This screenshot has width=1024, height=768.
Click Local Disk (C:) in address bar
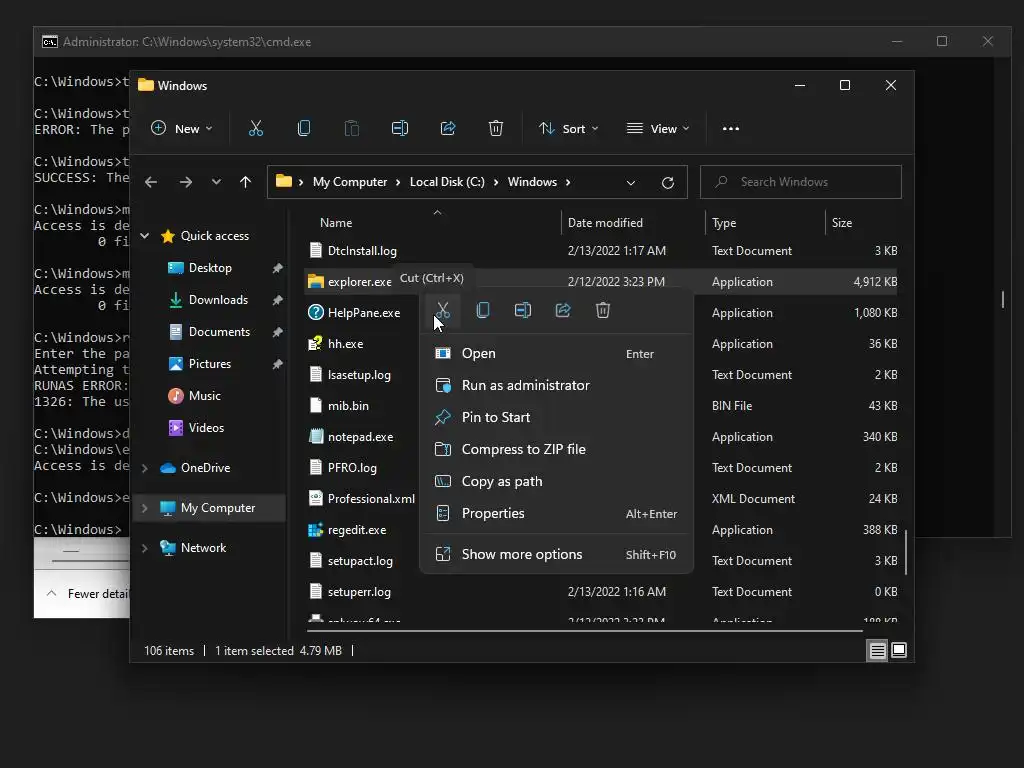click(x=447, y=182)
